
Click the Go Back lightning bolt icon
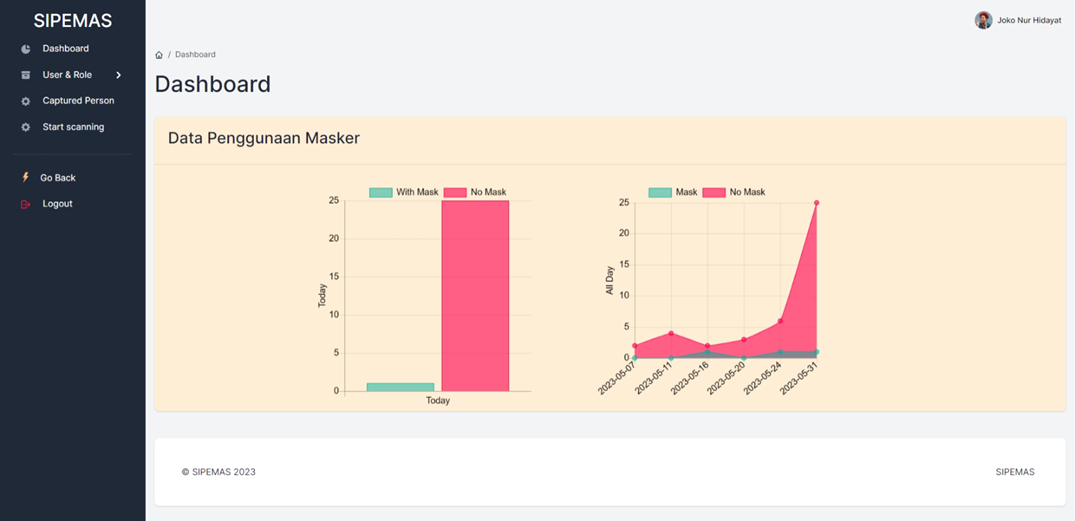tap(26, 177)
